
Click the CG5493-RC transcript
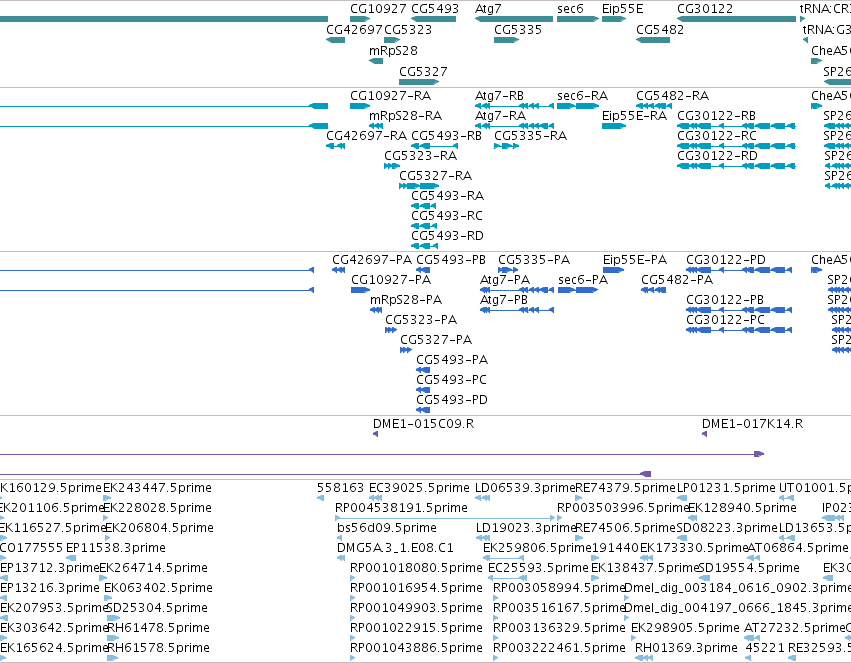(x=424, y=226)
